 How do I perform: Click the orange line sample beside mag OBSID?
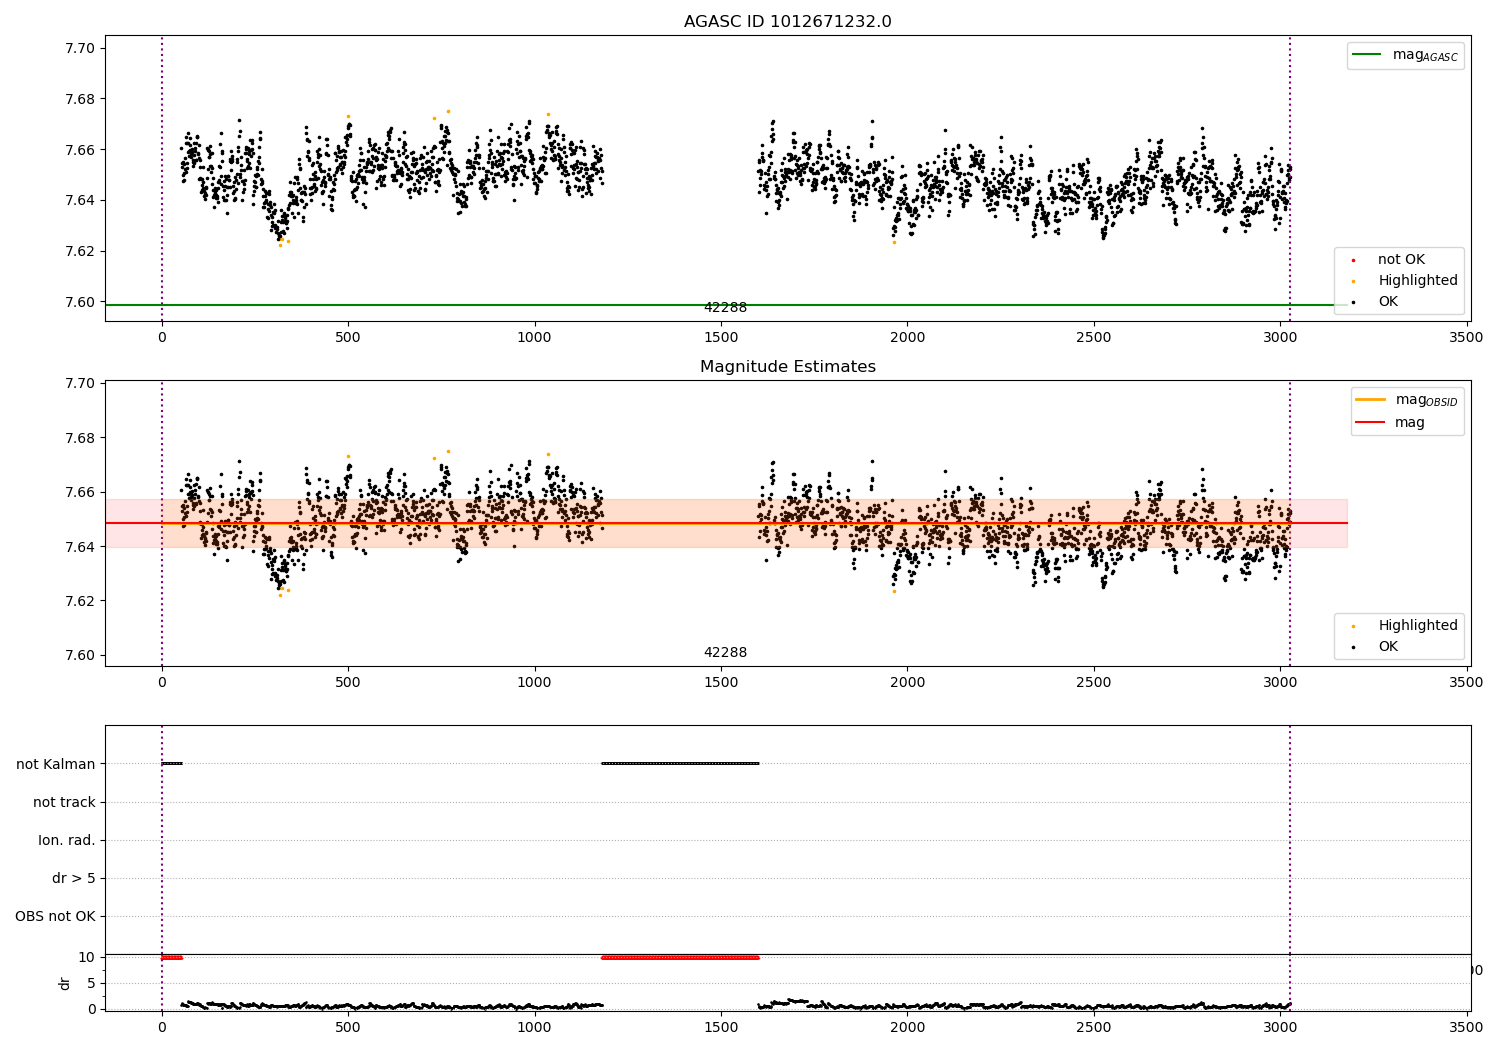tap(1370, 400)
